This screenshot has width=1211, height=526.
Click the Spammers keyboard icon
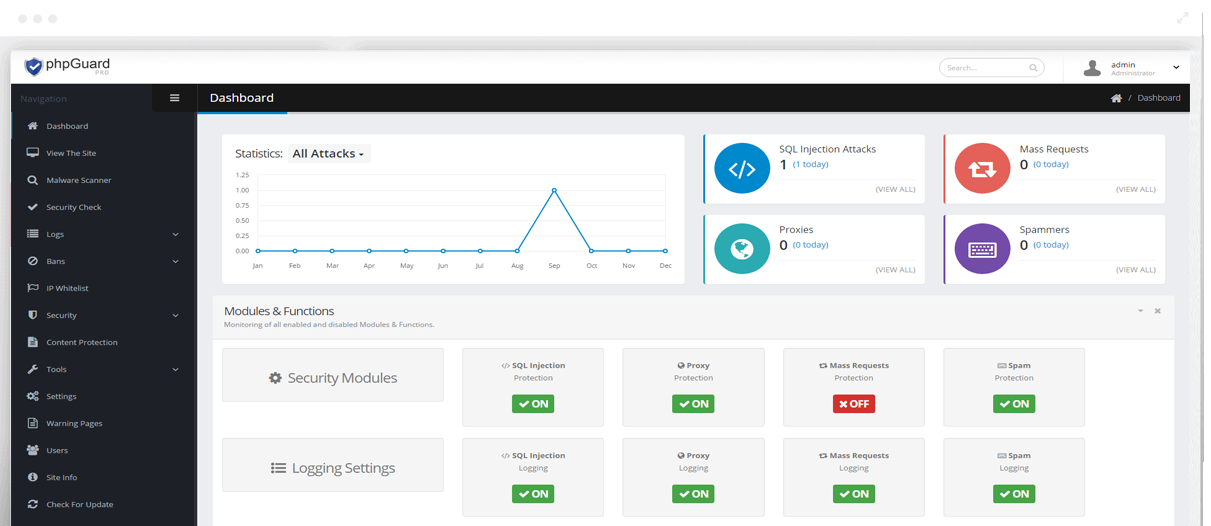coord(982,249)
